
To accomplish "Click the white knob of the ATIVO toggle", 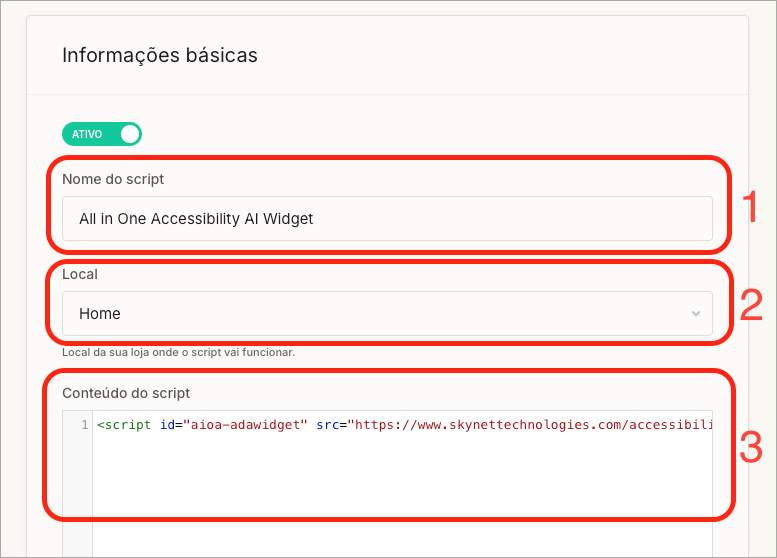I will pos(129,134).
